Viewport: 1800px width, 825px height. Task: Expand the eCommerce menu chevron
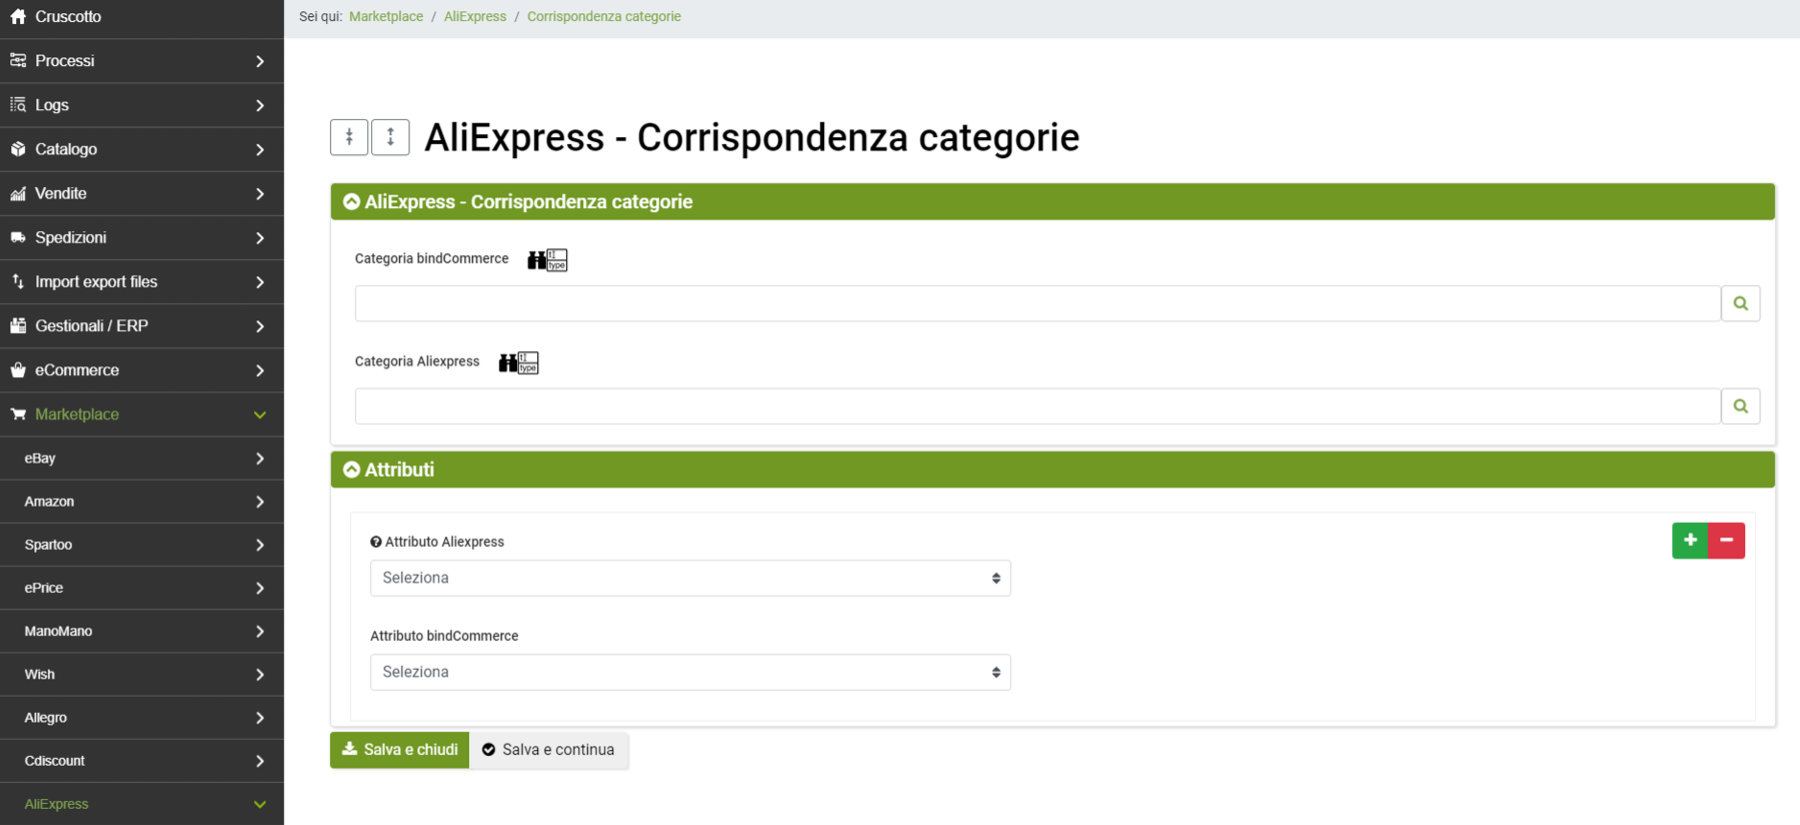(x=260, y=370)
